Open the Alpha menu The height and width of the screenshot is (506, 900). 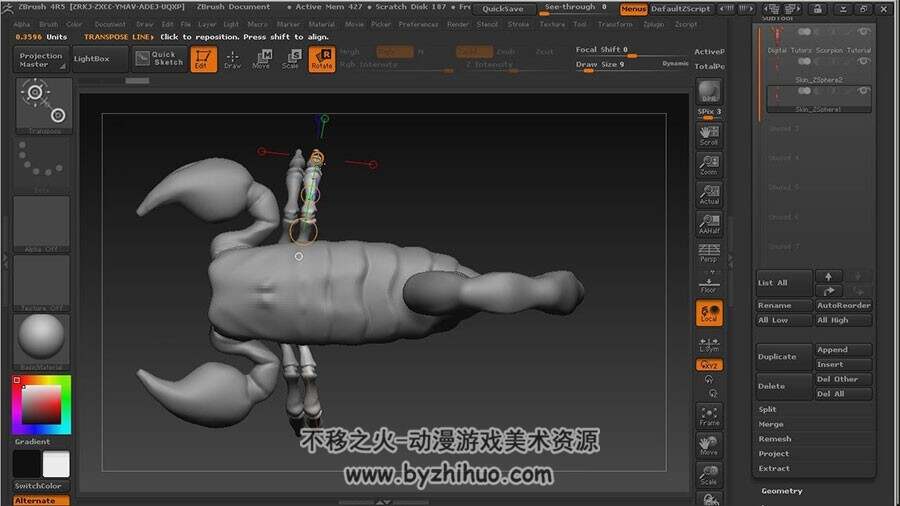coord(22,24)
